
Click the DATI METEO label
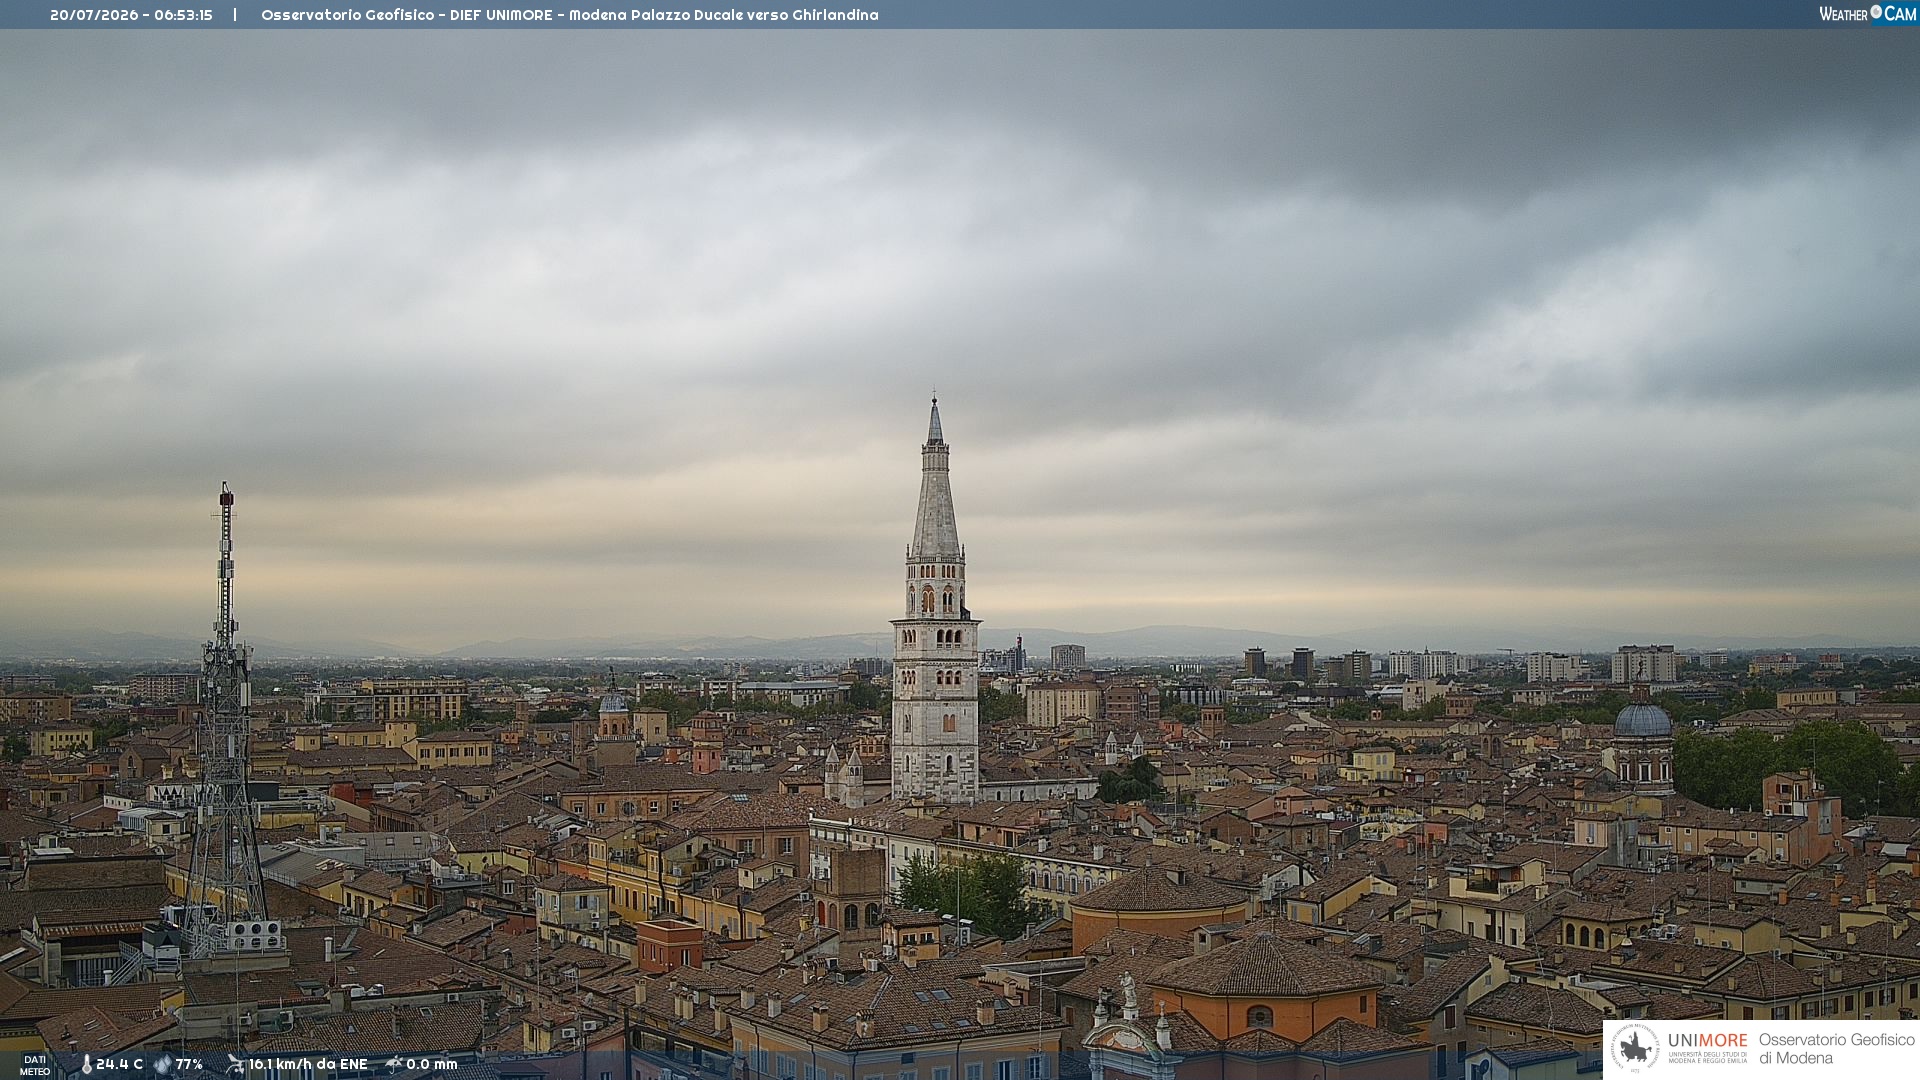point(35,1066)
